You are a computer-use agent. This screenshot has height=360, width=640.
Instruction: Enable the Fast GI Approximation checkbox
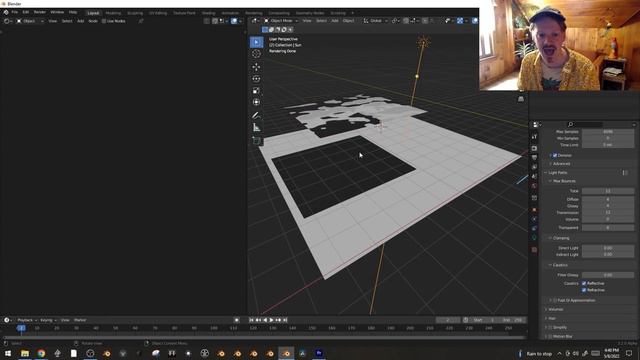(555, 300)
